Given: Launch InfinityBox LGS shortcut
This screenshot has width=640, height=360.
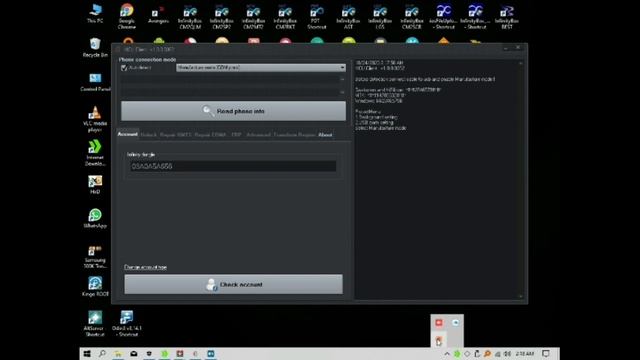Looking at the screenshot, I should point(380,17).
